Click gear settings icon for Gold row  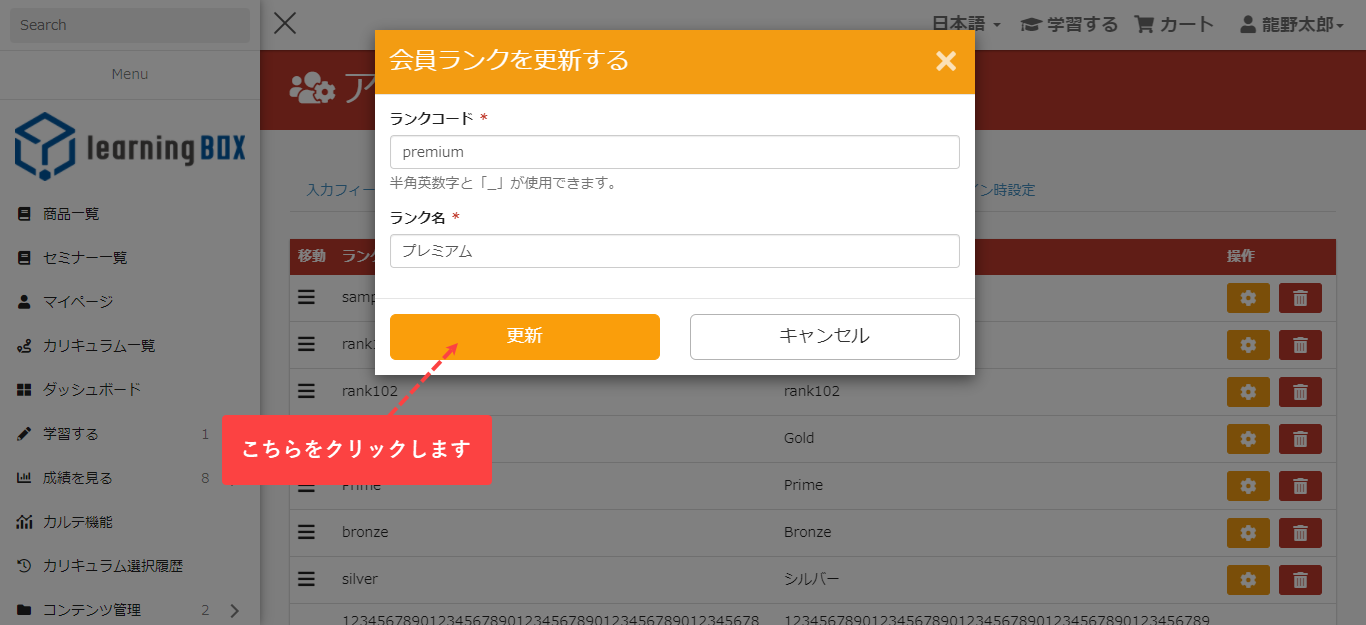pos(1248,438)
